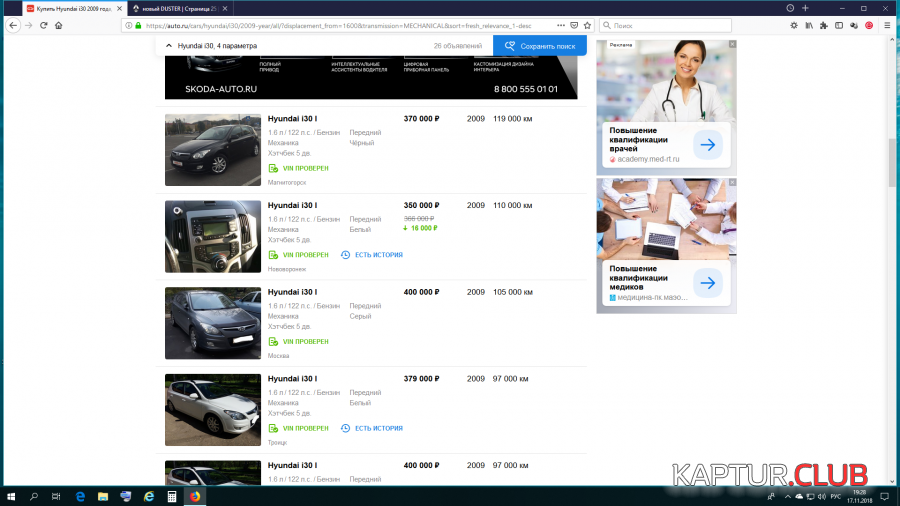
Task: Click the Поиск search field
Action: pyautogui.click(x=666, y=25)
